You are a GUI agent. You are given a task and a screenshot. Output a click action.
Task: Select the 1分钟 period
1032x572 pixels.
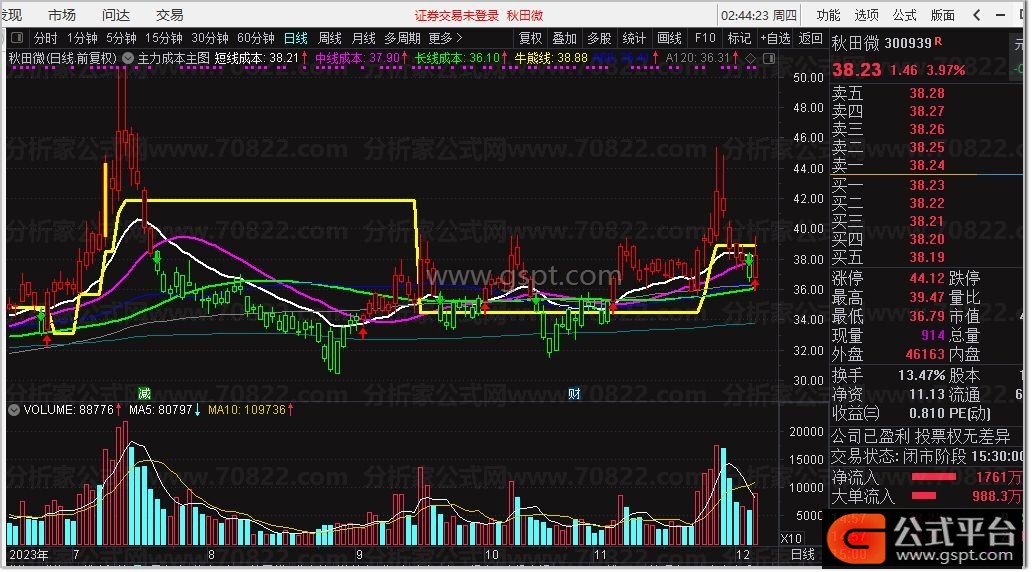click(82, 38)
